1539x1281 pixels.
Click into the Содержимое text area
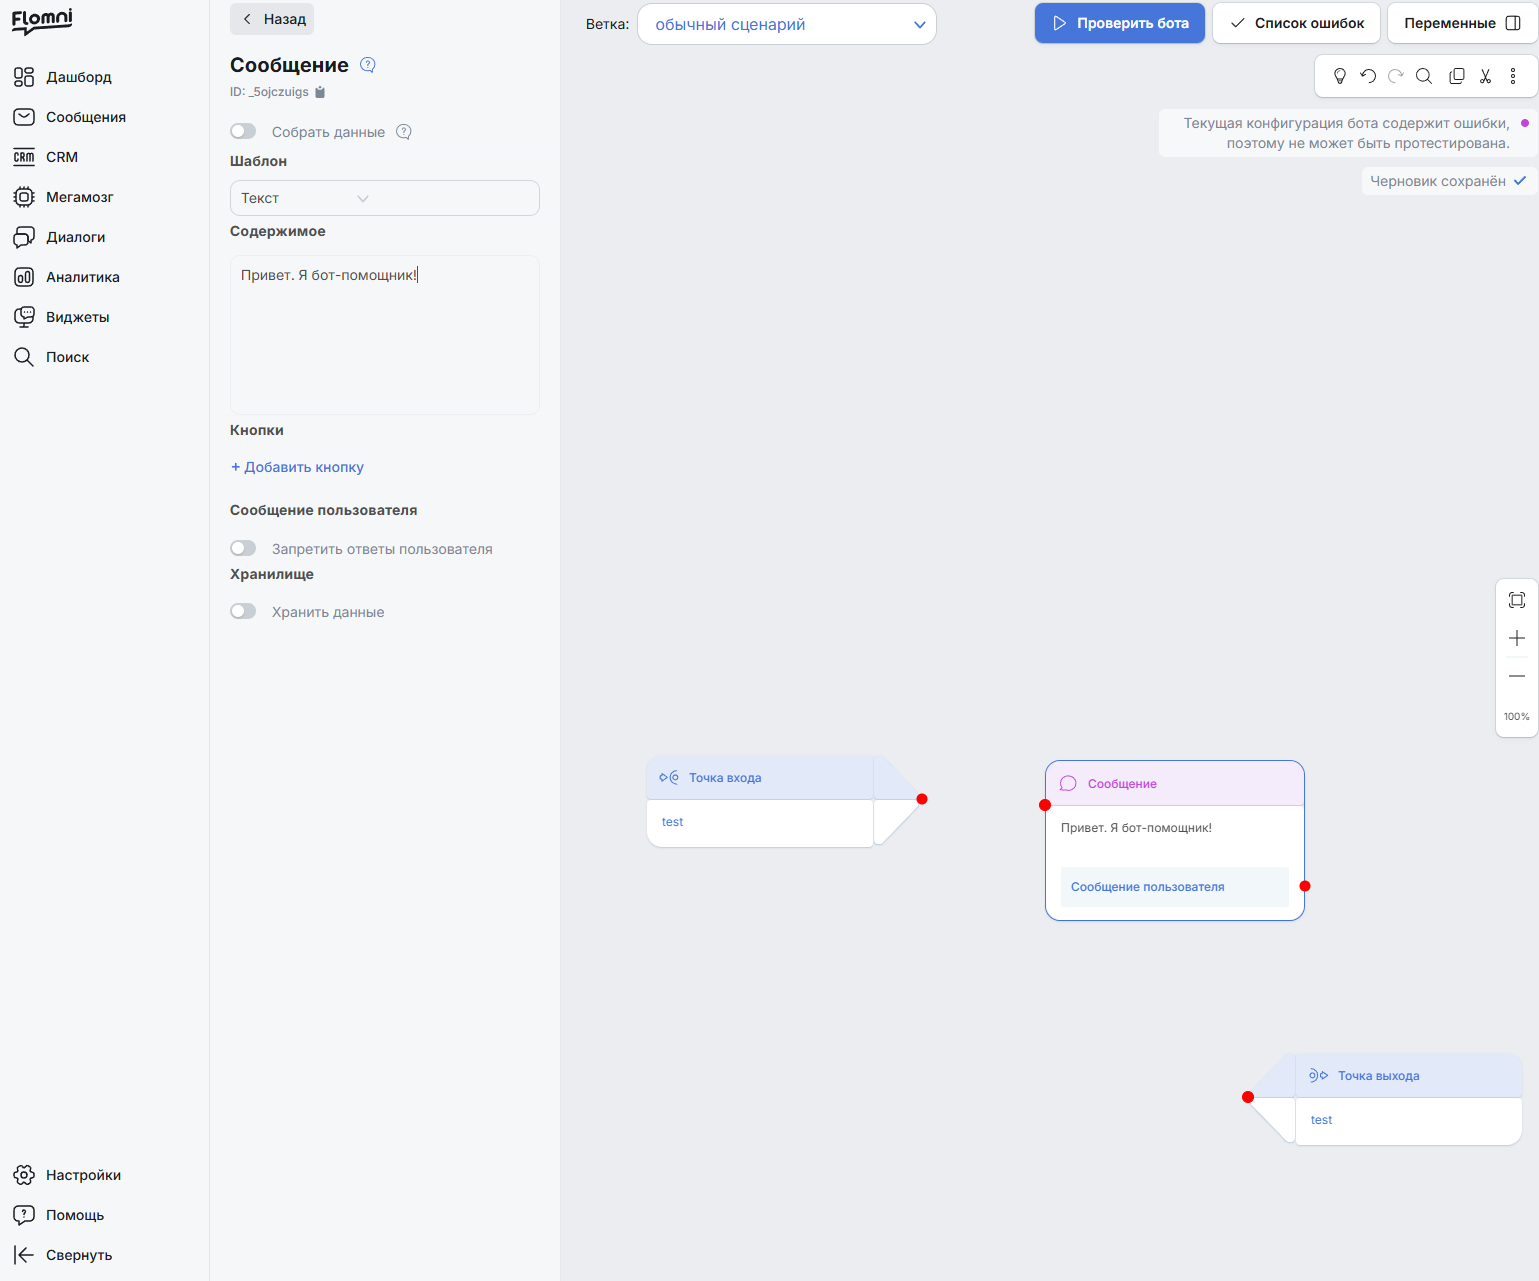click(385, 335)
